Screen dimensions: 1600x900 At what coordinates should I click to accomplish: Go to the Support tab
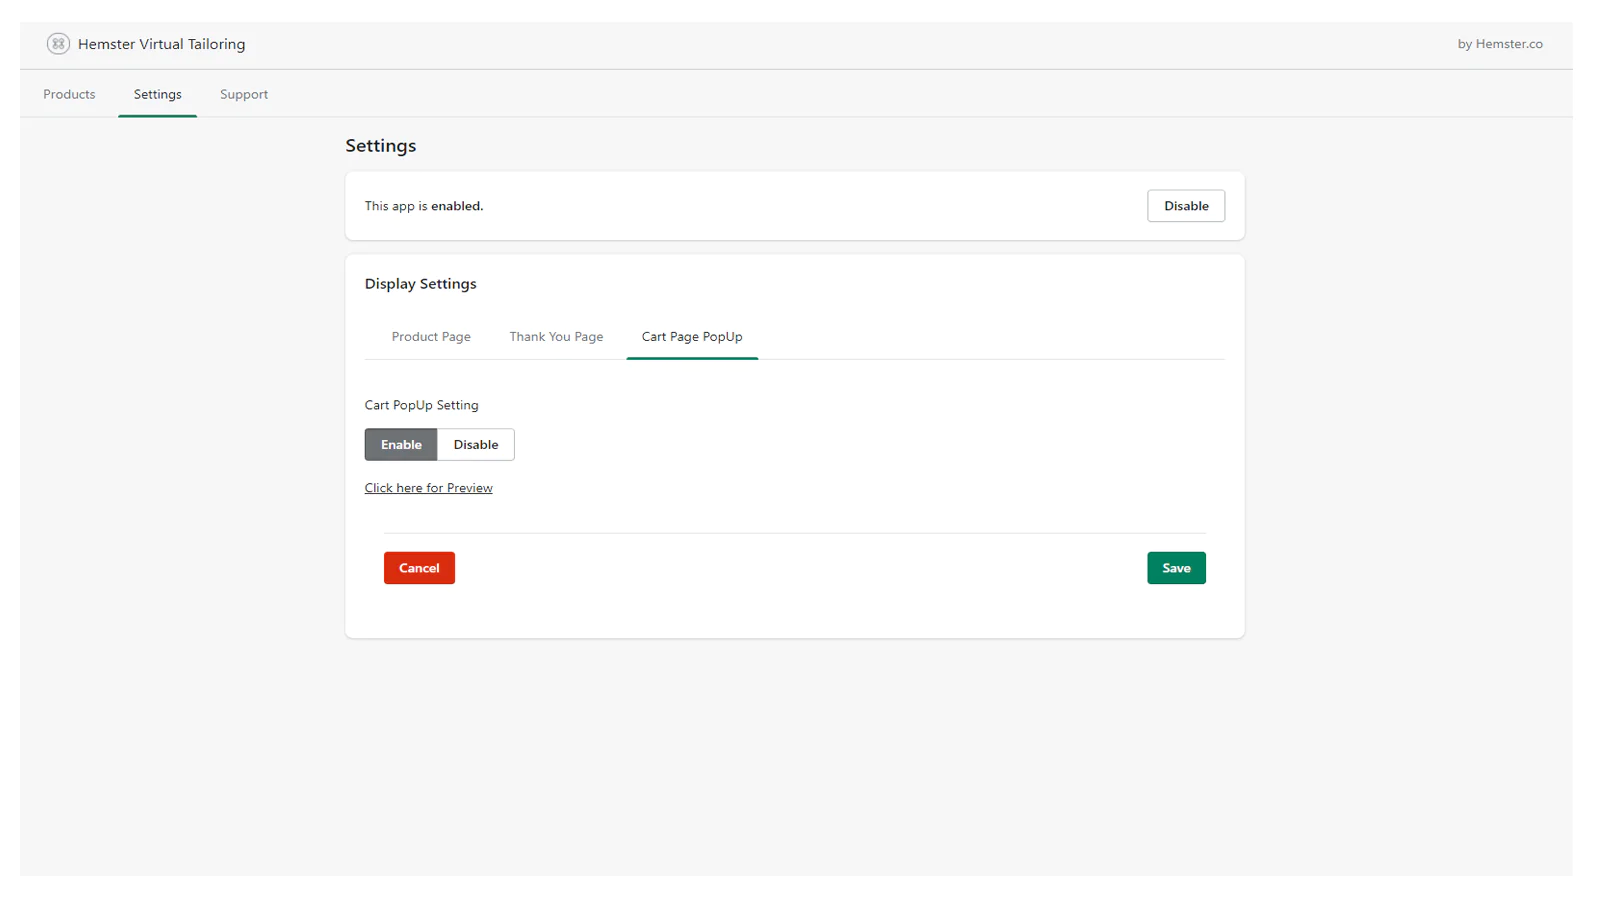pos(244,94)
